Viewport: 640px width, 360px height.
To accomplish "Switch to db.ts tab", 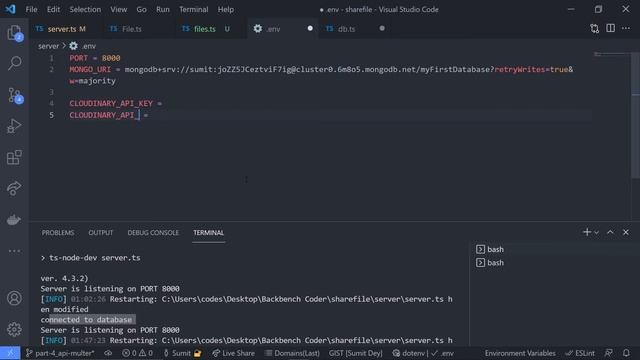I will (347, 29).
